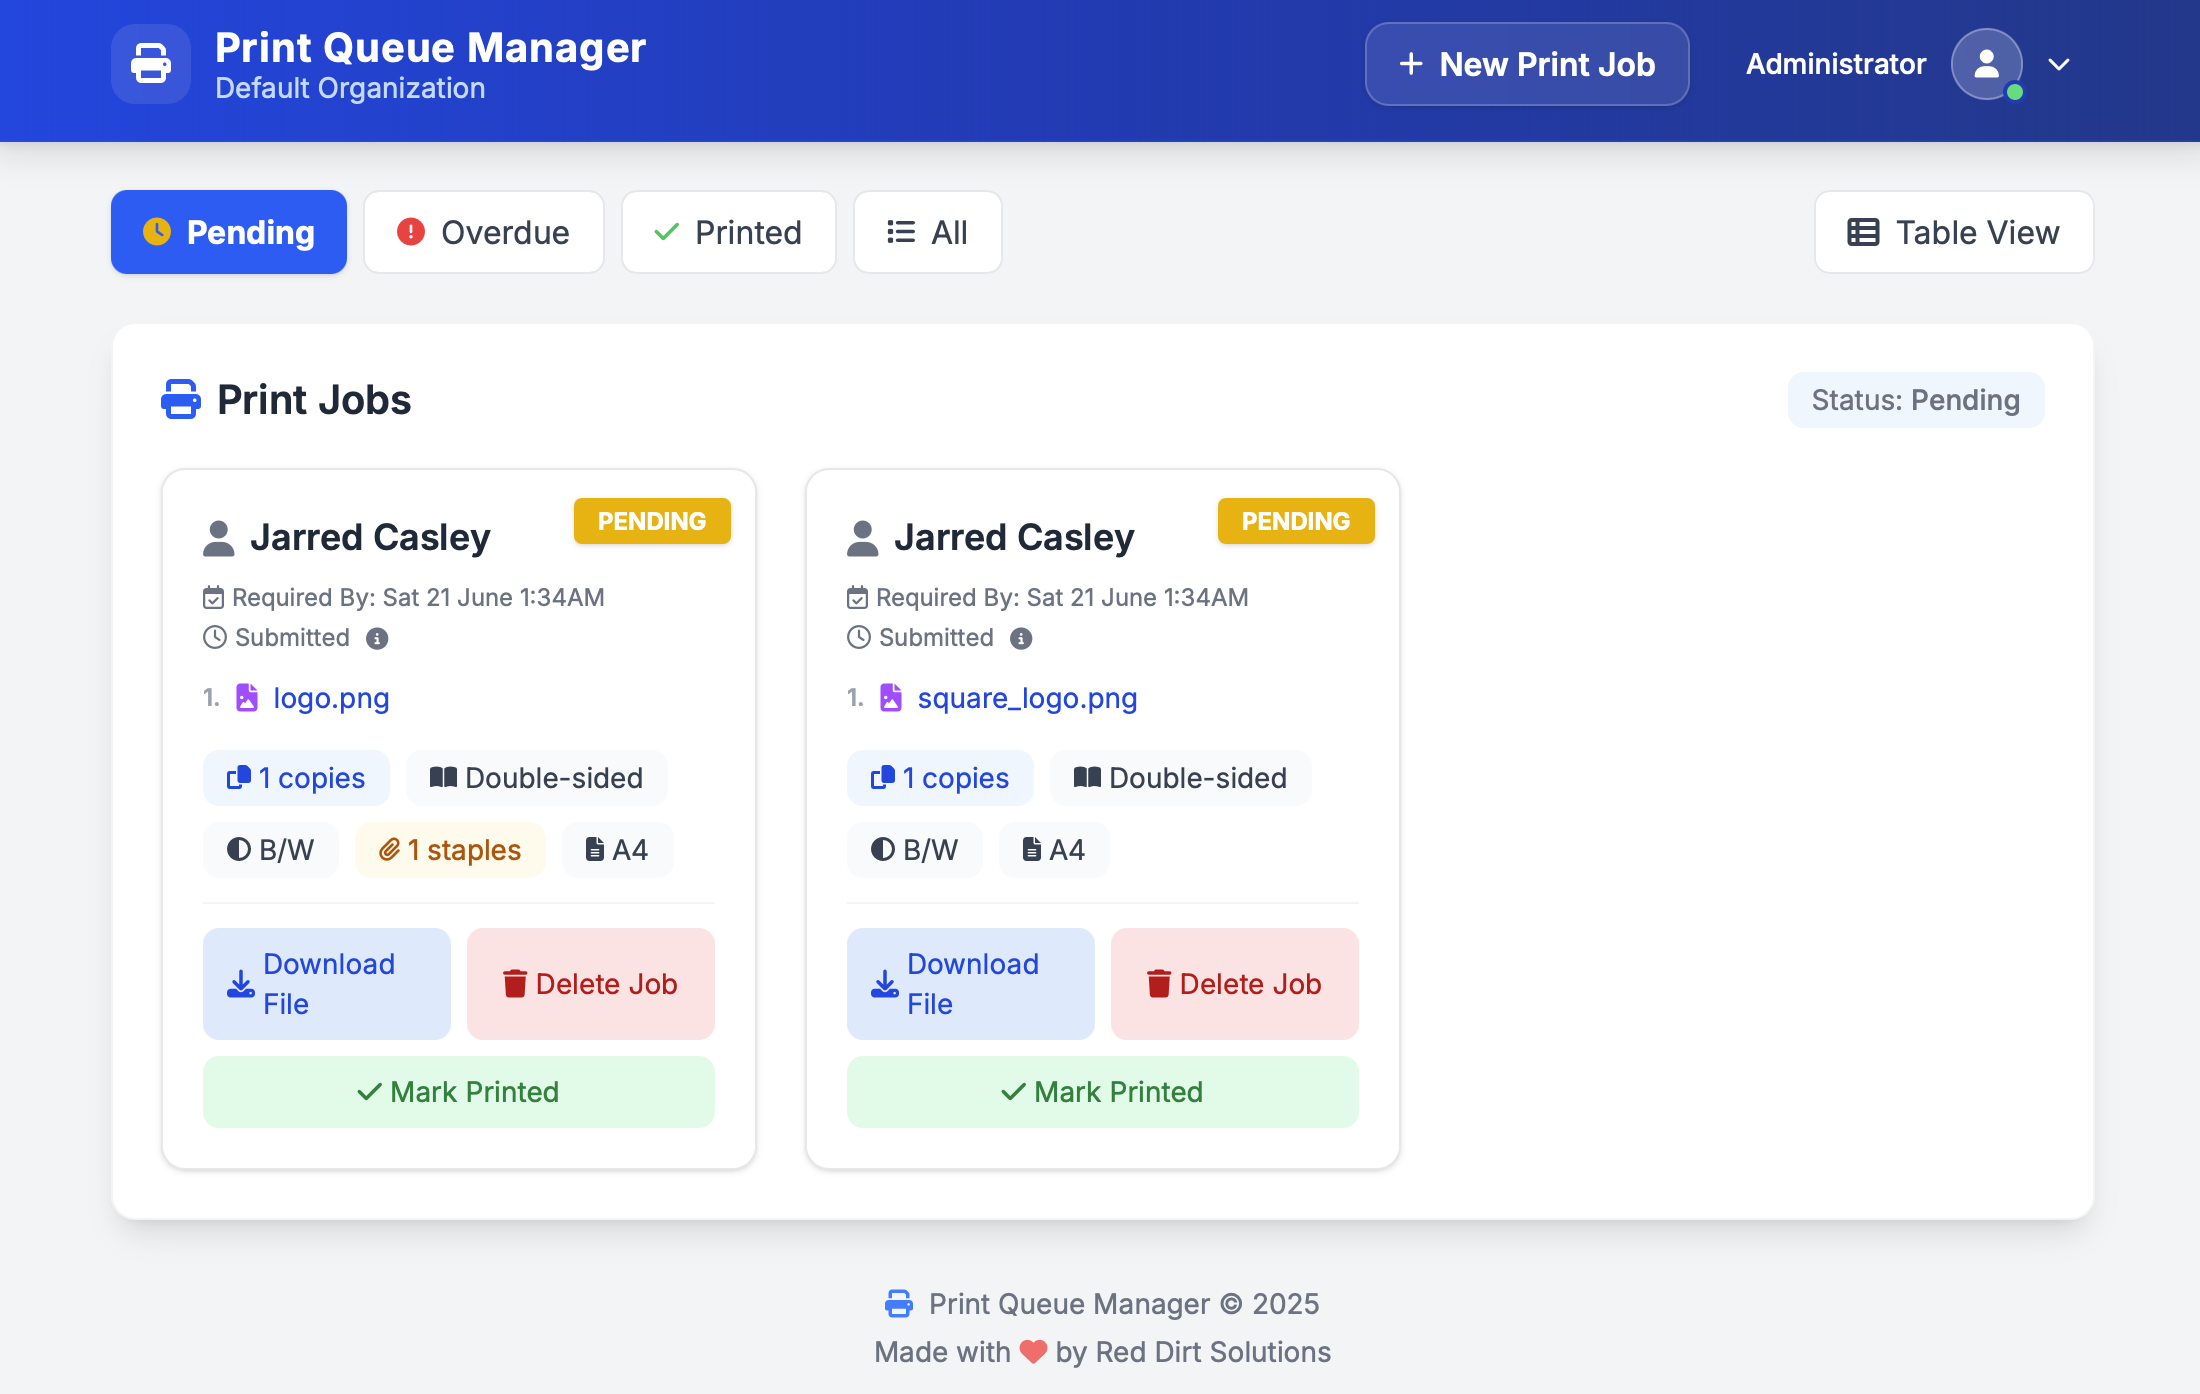2200x1394 pixels.
Task: Click the info icon next to Submitted in logo.png card
Action: (x=377, y=638)
